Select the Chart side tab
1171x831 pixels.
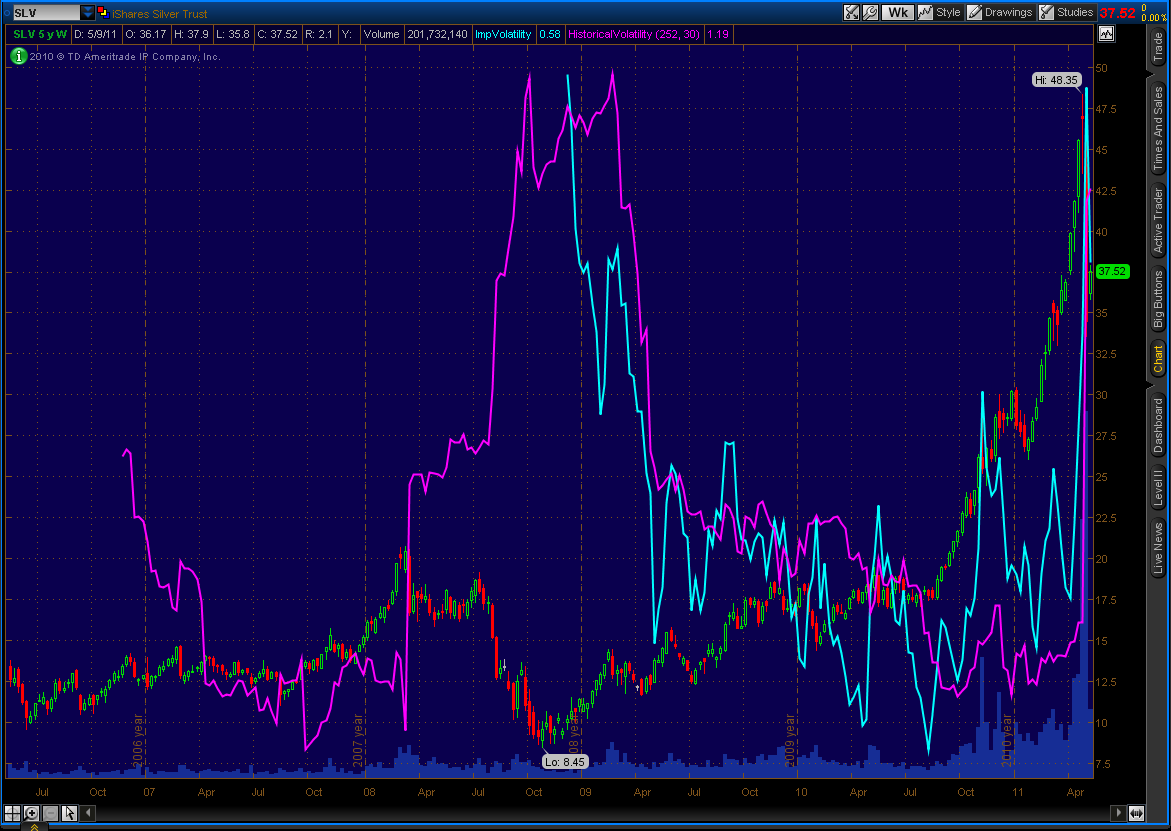point(1158,358)
